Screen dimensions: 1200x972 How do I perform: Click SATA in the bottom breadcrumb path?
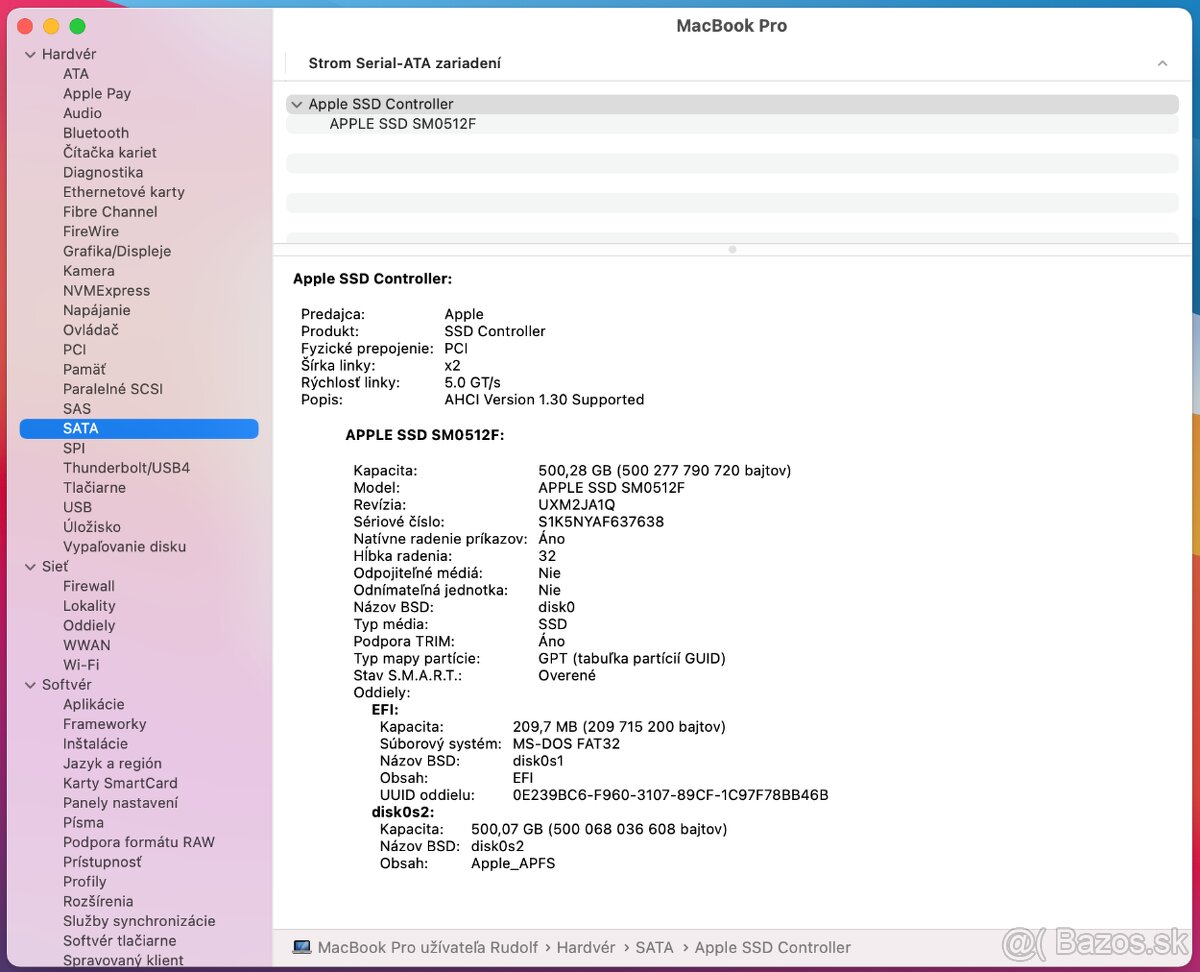pyautogui.click(x=655, y=947)
